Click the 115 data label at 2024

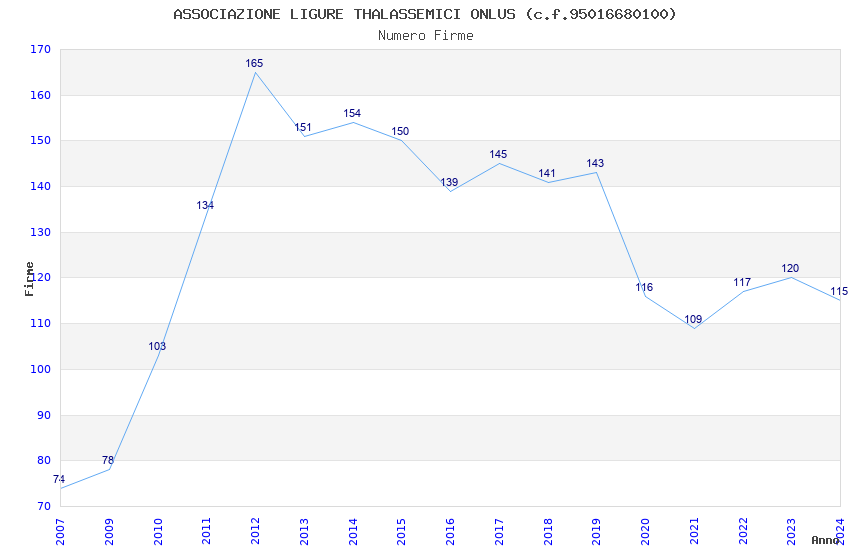pos(839,292)
